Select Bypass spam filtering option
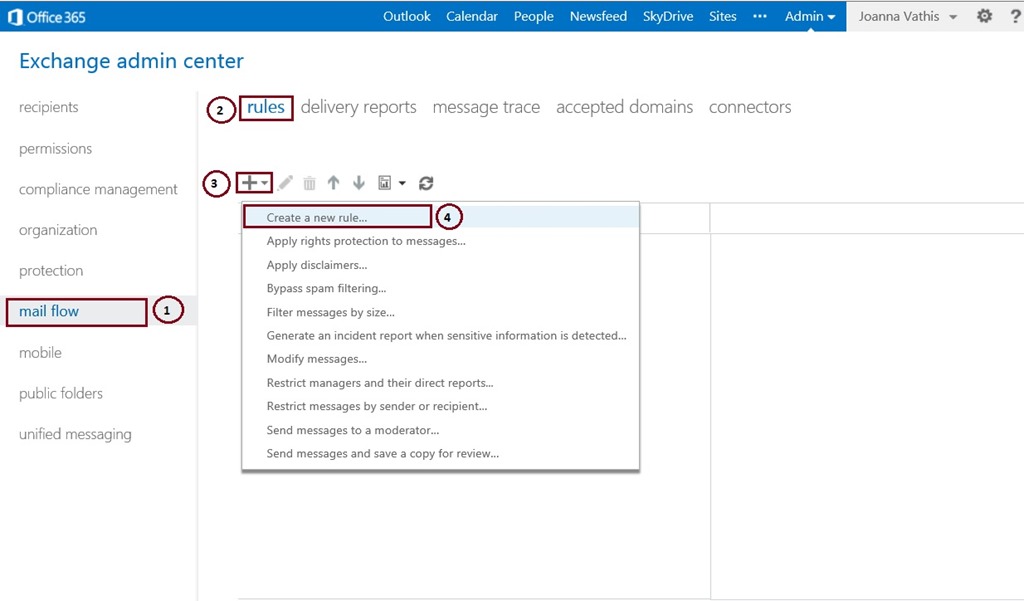 [x=326, y=289]
